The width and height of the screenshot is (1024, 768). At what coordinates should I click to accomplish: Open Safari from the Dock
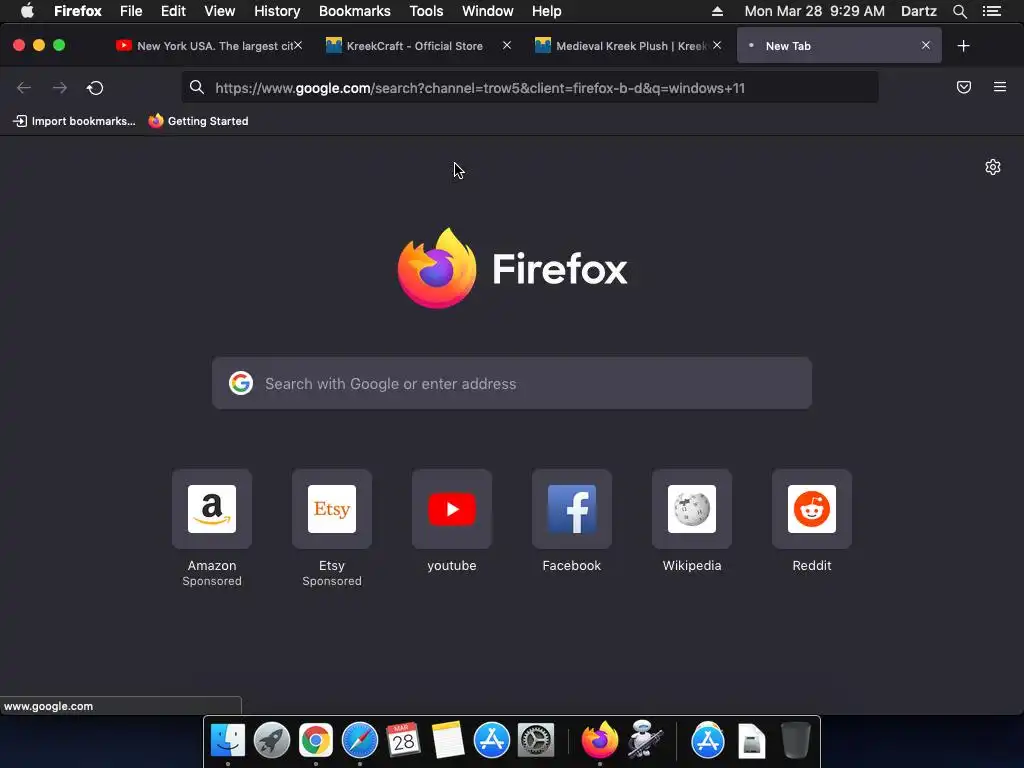(360, 741)
